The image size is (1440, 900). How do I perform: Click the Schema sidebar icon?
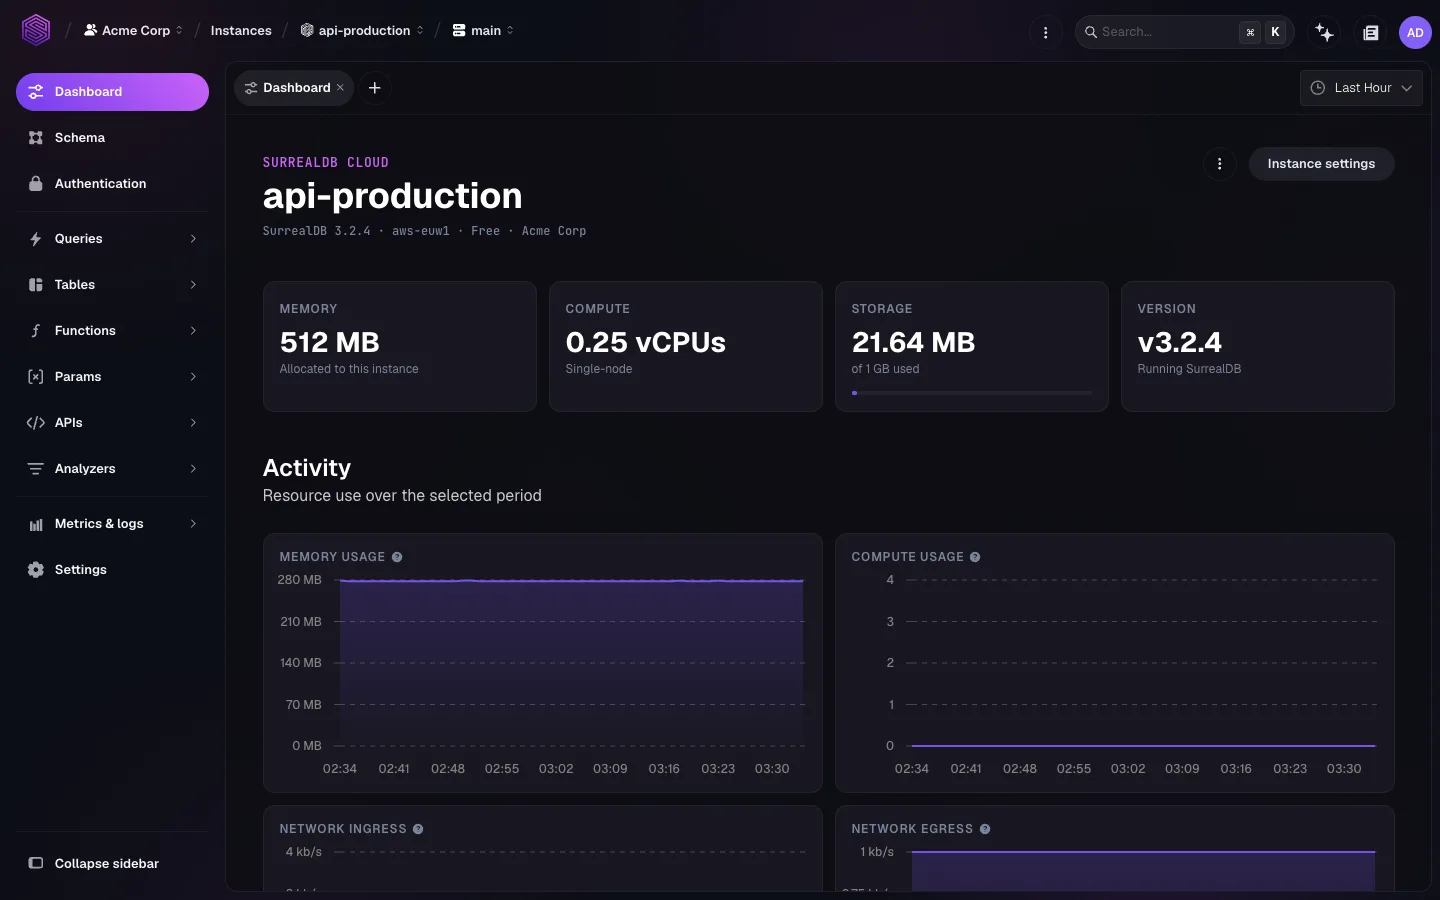(x=36, y=138)
